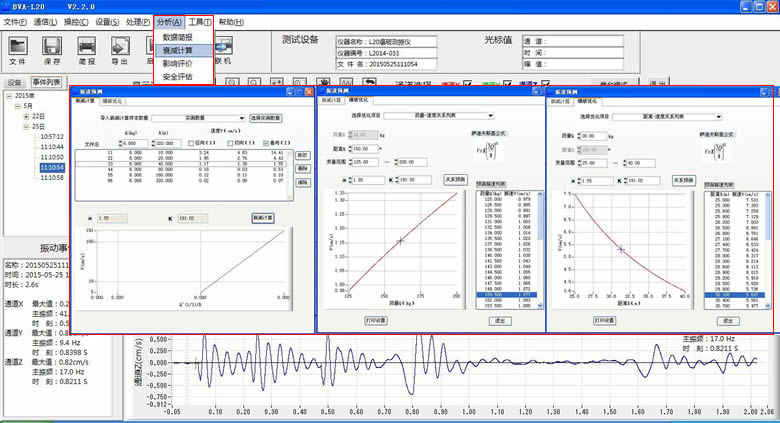Open the 帮助(H) menu

click(231, 22)
